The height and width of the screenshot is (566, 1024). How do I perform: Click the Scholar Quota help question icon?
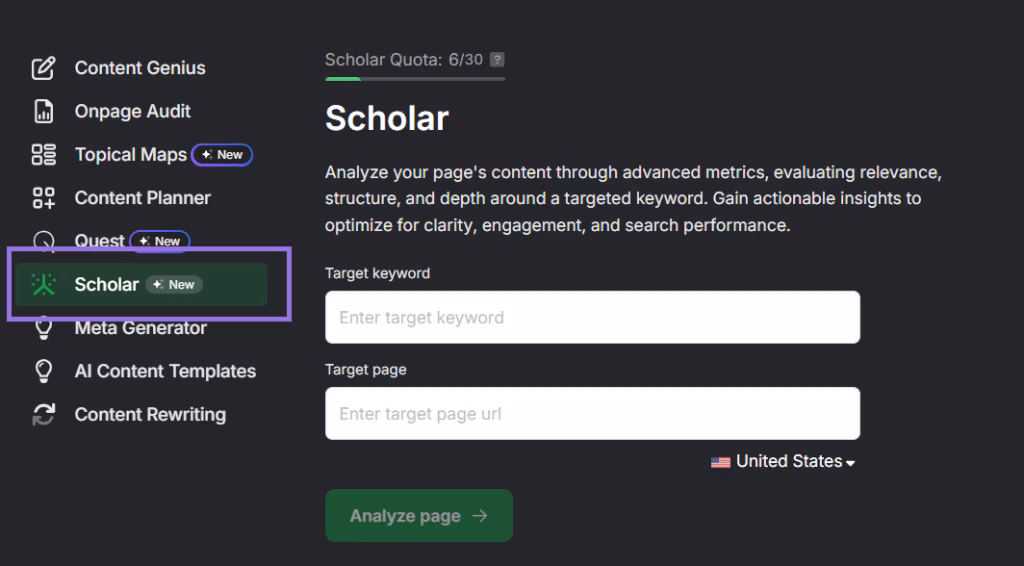497,60
